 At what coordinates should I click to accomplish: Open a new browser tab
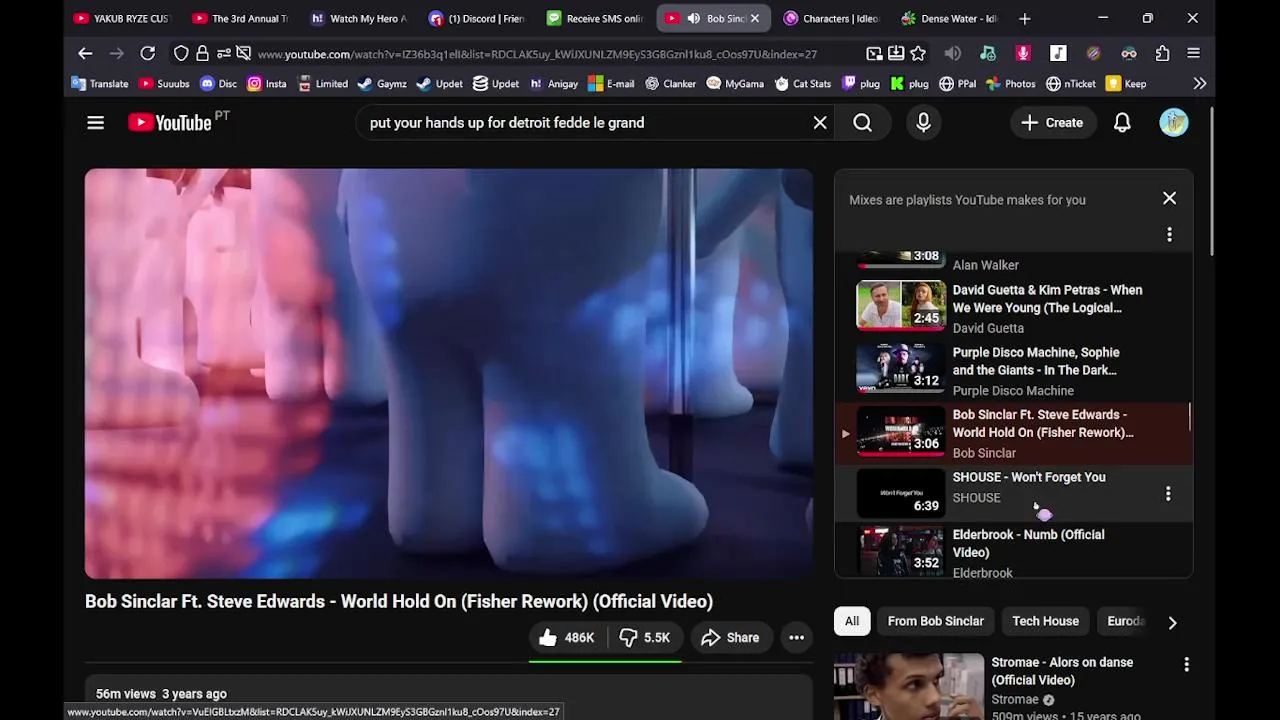tap(1025, 19)
